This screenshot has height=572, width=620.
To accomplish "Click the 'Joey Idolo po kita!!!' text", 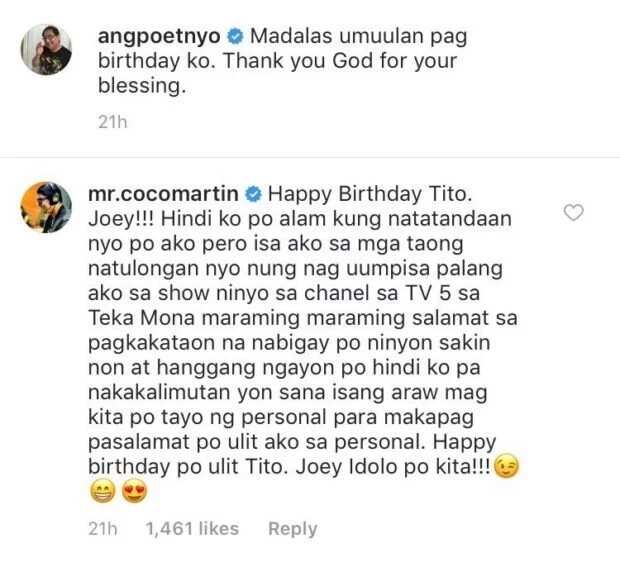I will point(393,467).
